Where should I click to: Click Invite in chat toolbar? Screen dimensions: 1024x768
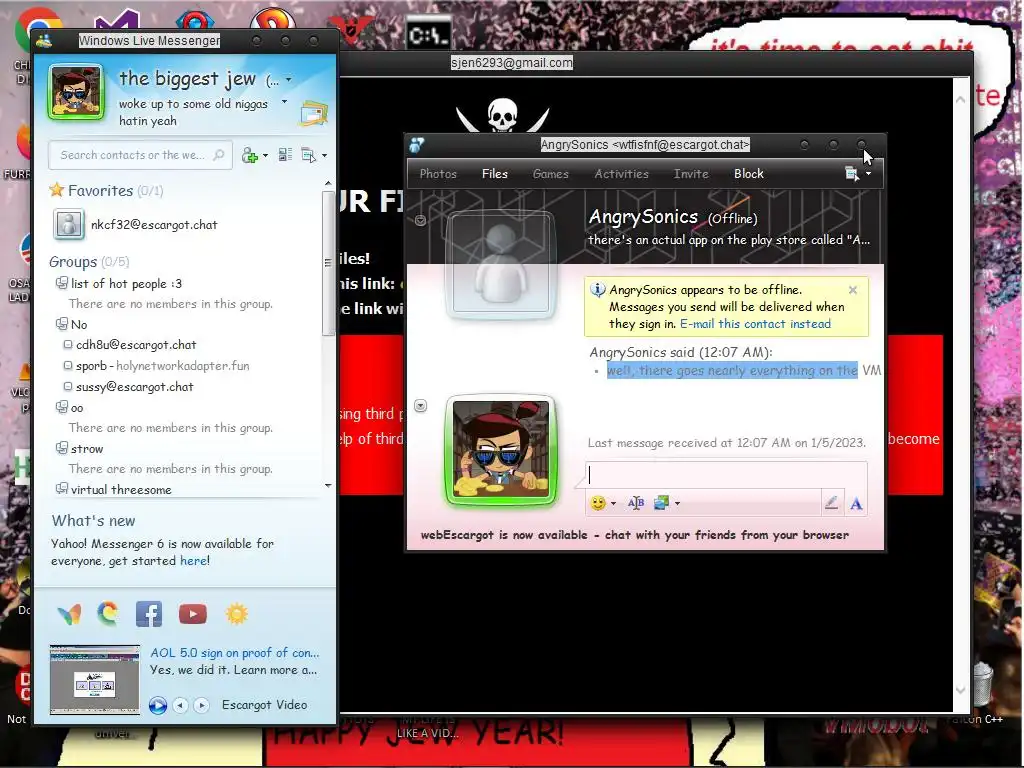pos(691,174)
